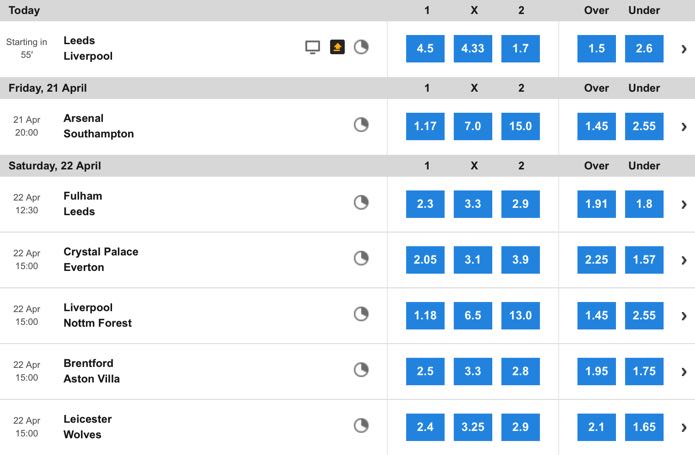Open the Leicester vs Wolves match page
The width and height of the screenshot is (695, 455).
coord(87,427)
